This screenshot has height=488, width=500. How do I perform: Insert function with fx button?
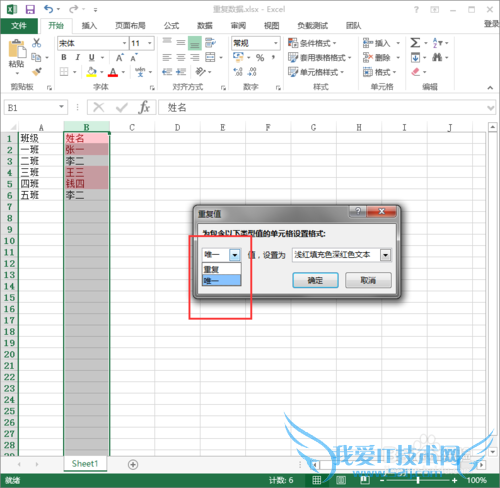click(x=144, y=107)
